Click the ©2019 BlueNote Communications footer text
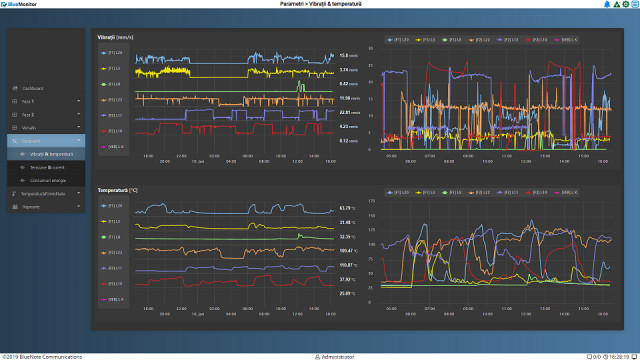This screenshot has width=640, height=360. [42, 357]
